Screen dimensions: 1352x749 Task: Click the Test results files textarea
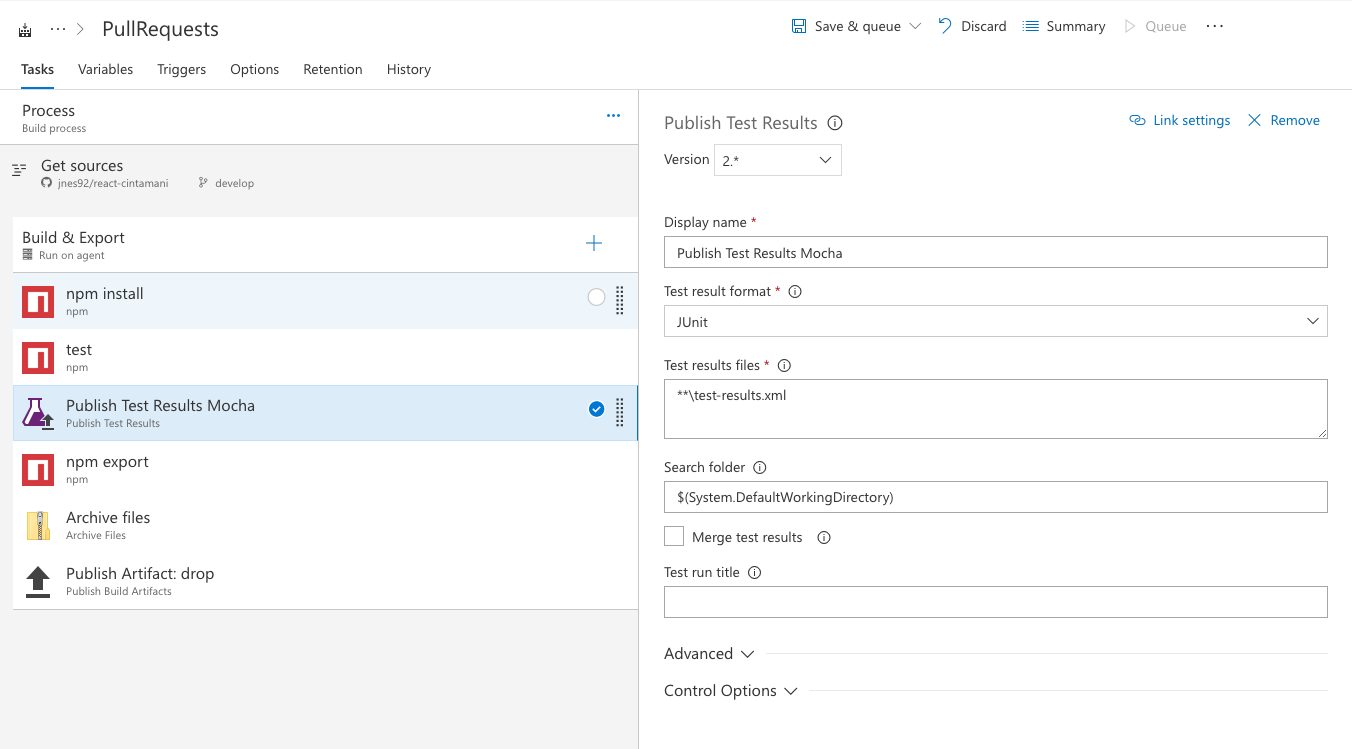coord(995,408)
